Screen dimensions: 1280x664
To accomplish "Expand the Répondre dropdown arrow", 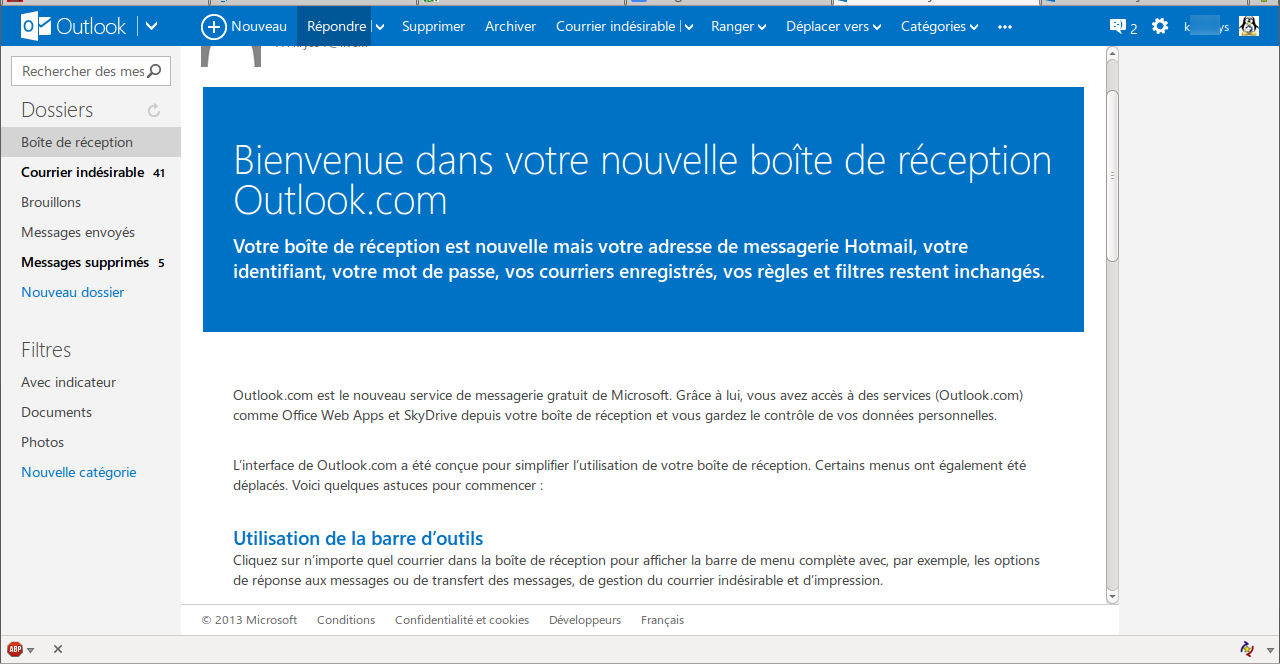I will coord(379,27).
